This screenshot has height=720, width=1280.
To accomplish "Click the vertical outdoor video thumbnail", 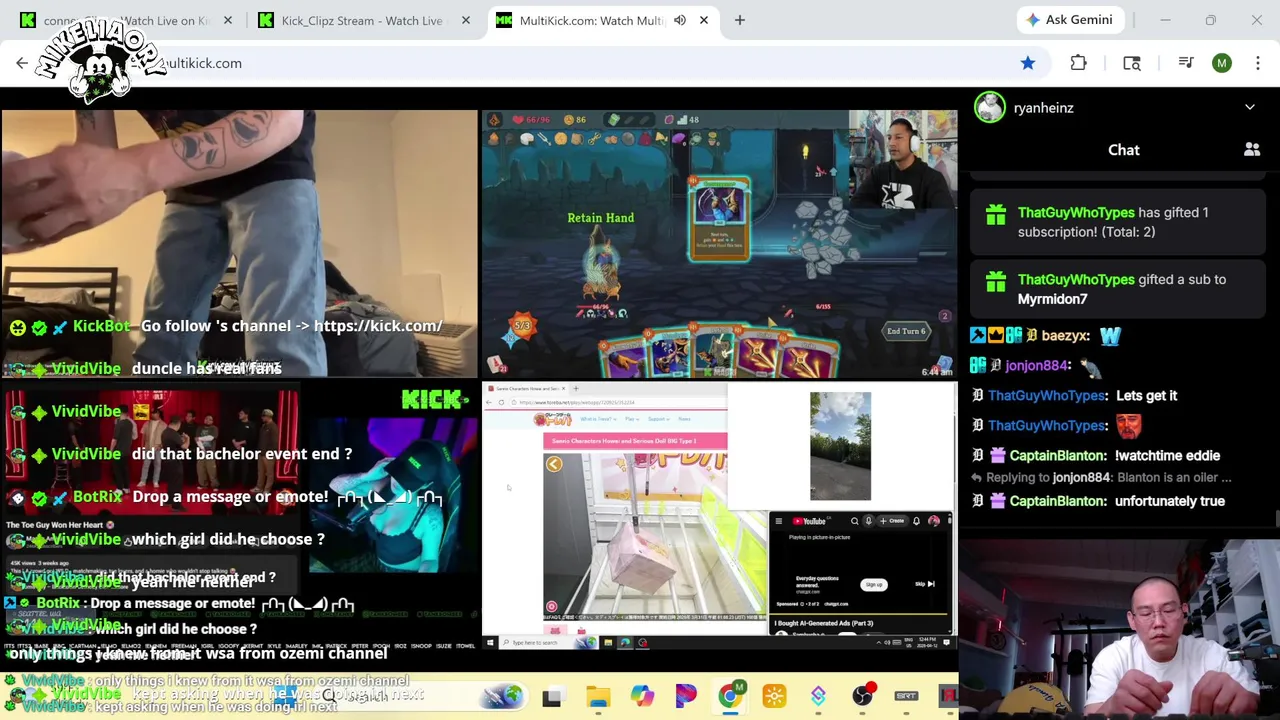I will coord(840,446).
